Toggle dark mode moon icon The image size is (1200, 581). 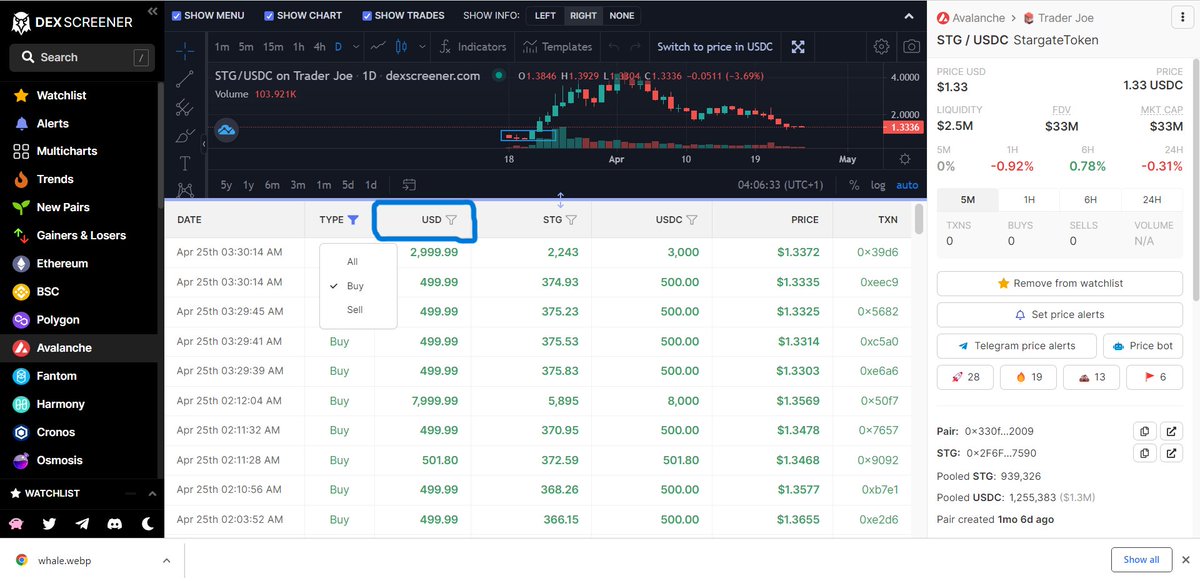(x=147, y=523)
